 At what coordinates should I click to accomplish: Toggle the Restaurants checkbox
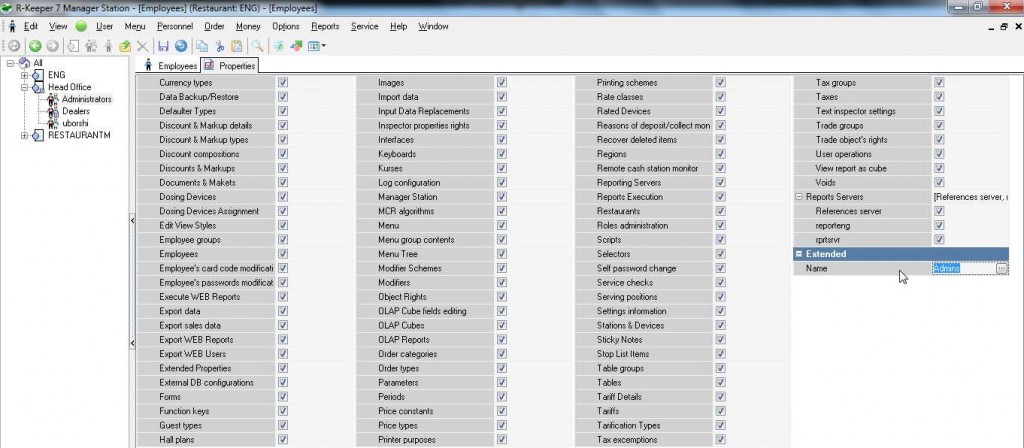(720, 212)
